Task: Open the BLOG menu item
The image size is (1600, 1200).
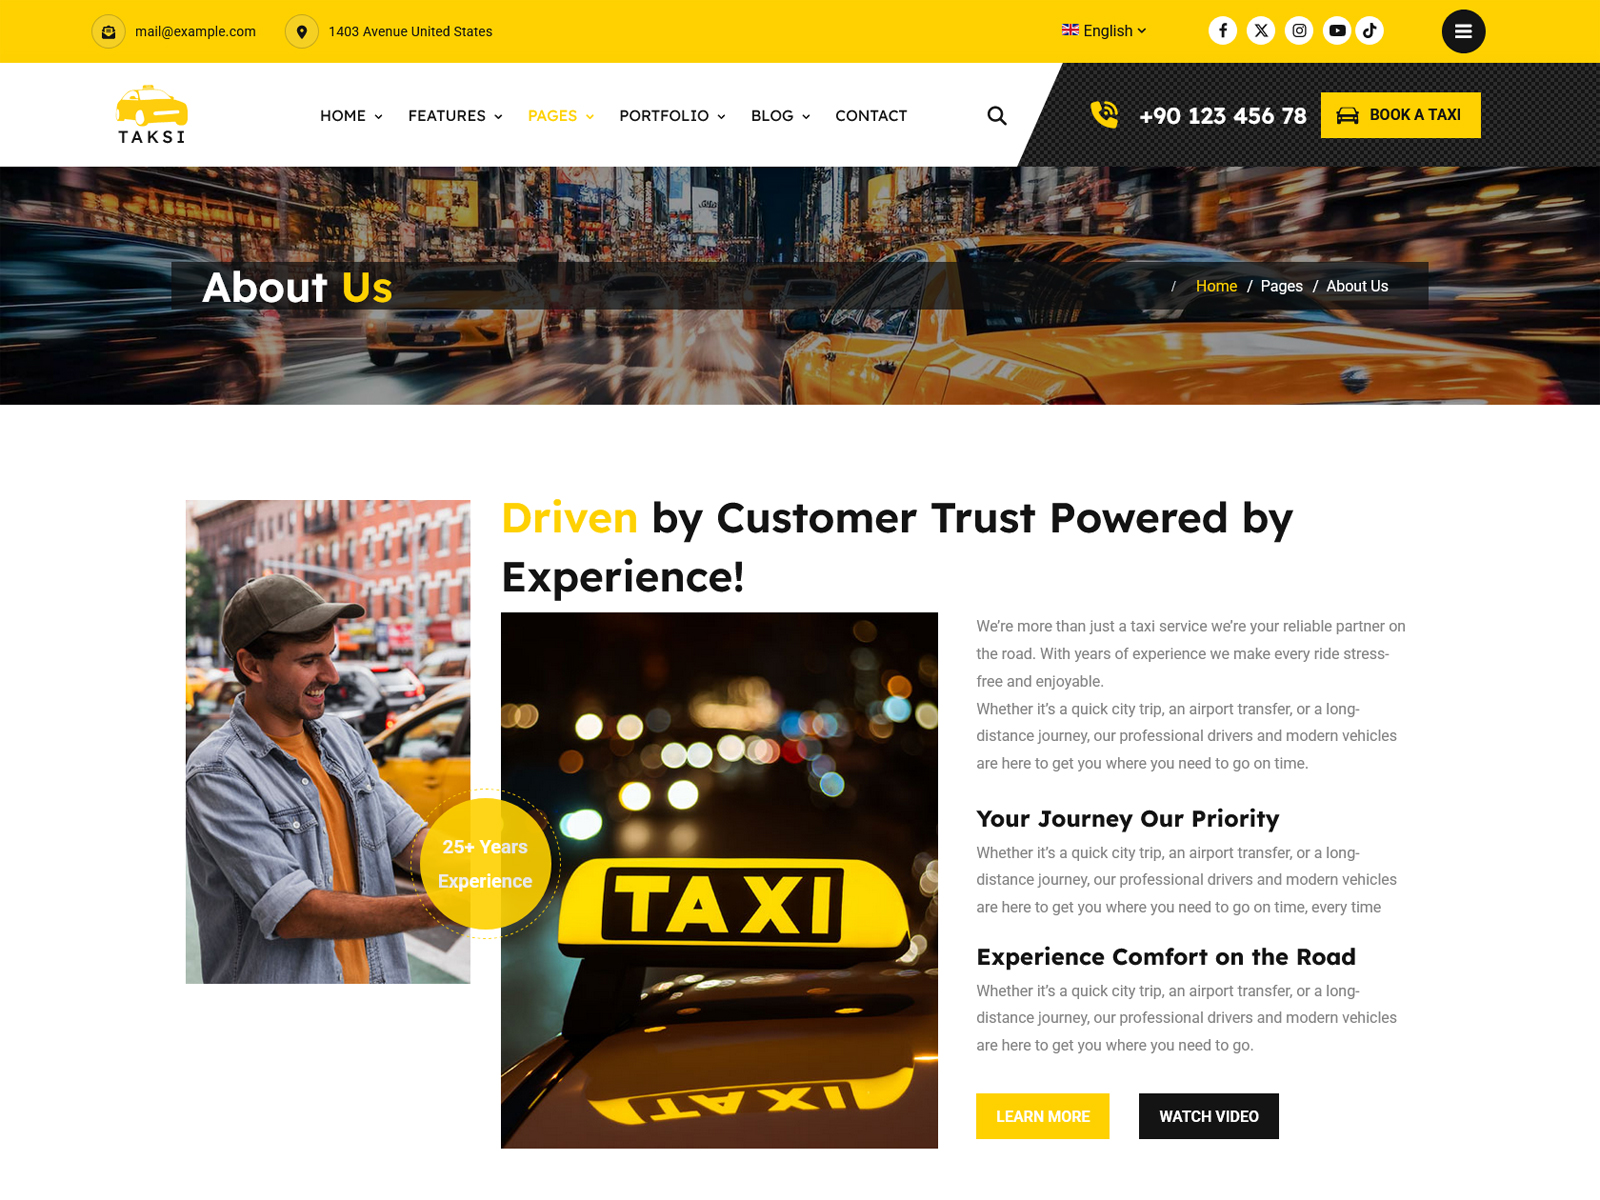Action: [780, 116]
